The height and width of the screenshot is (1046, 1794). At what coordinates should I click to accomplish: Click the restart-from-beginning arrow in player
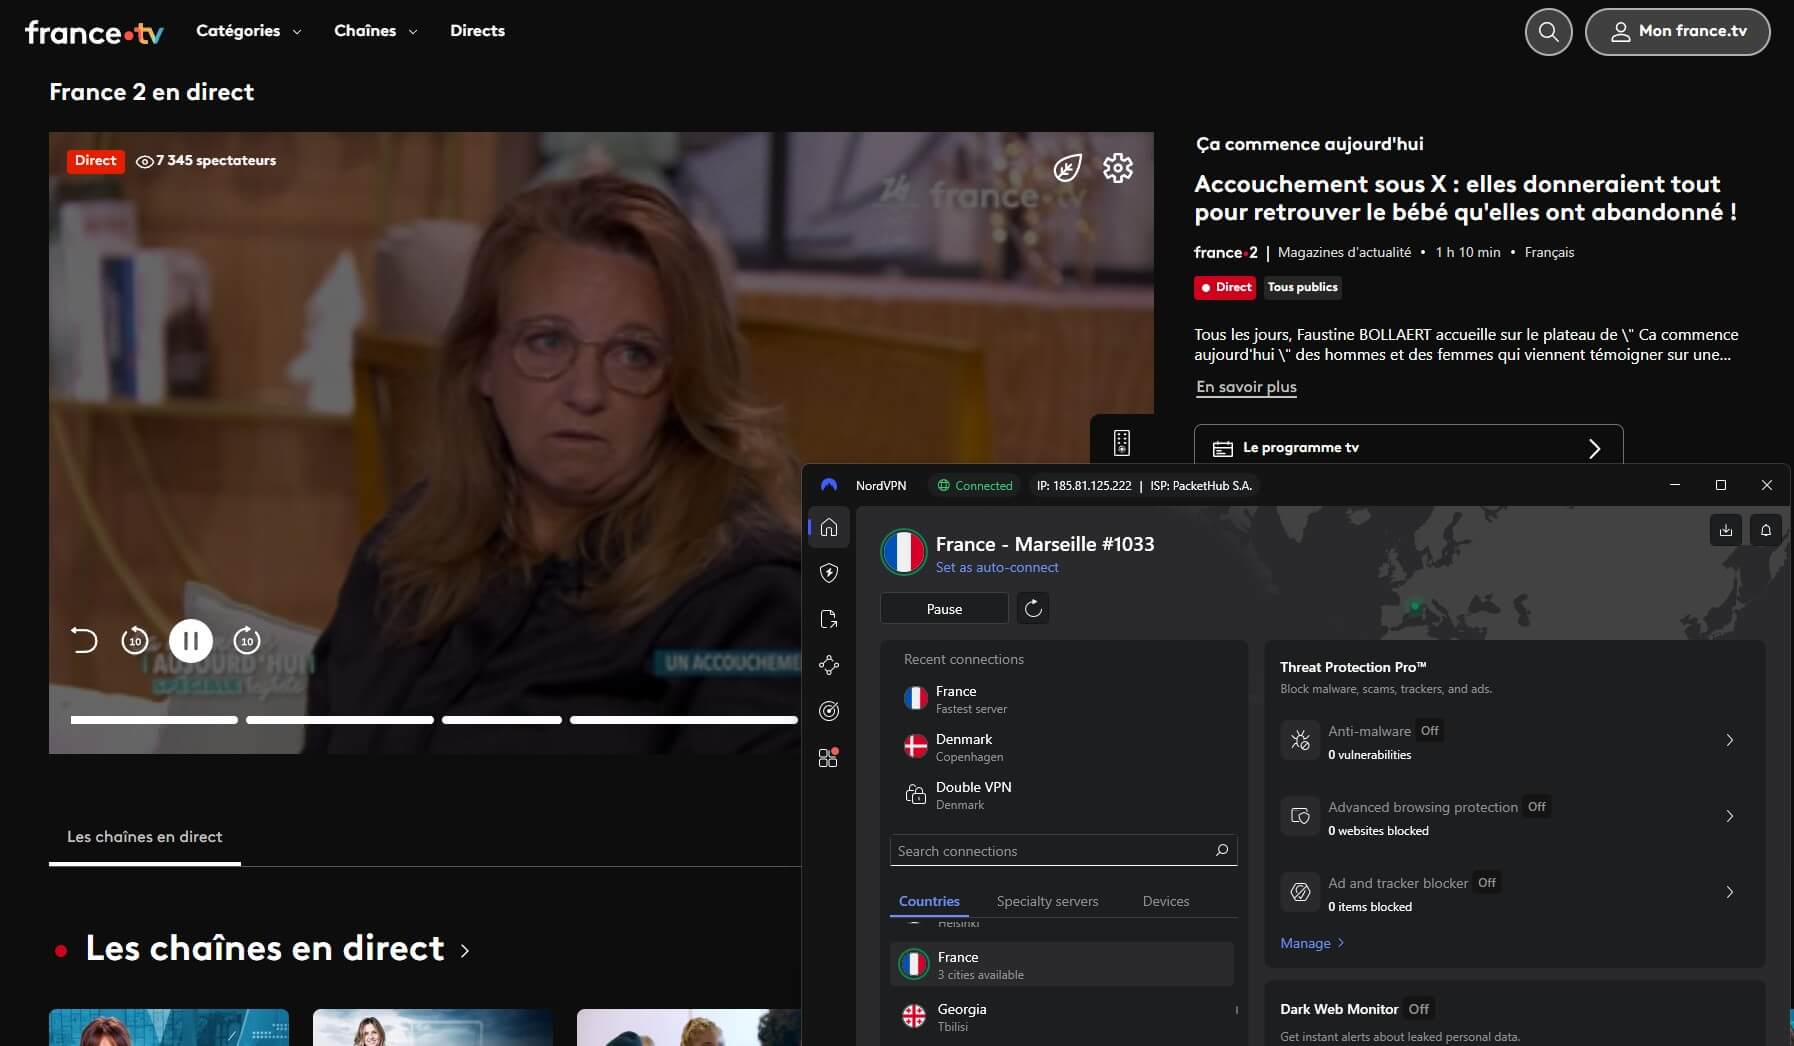point(84,640)
